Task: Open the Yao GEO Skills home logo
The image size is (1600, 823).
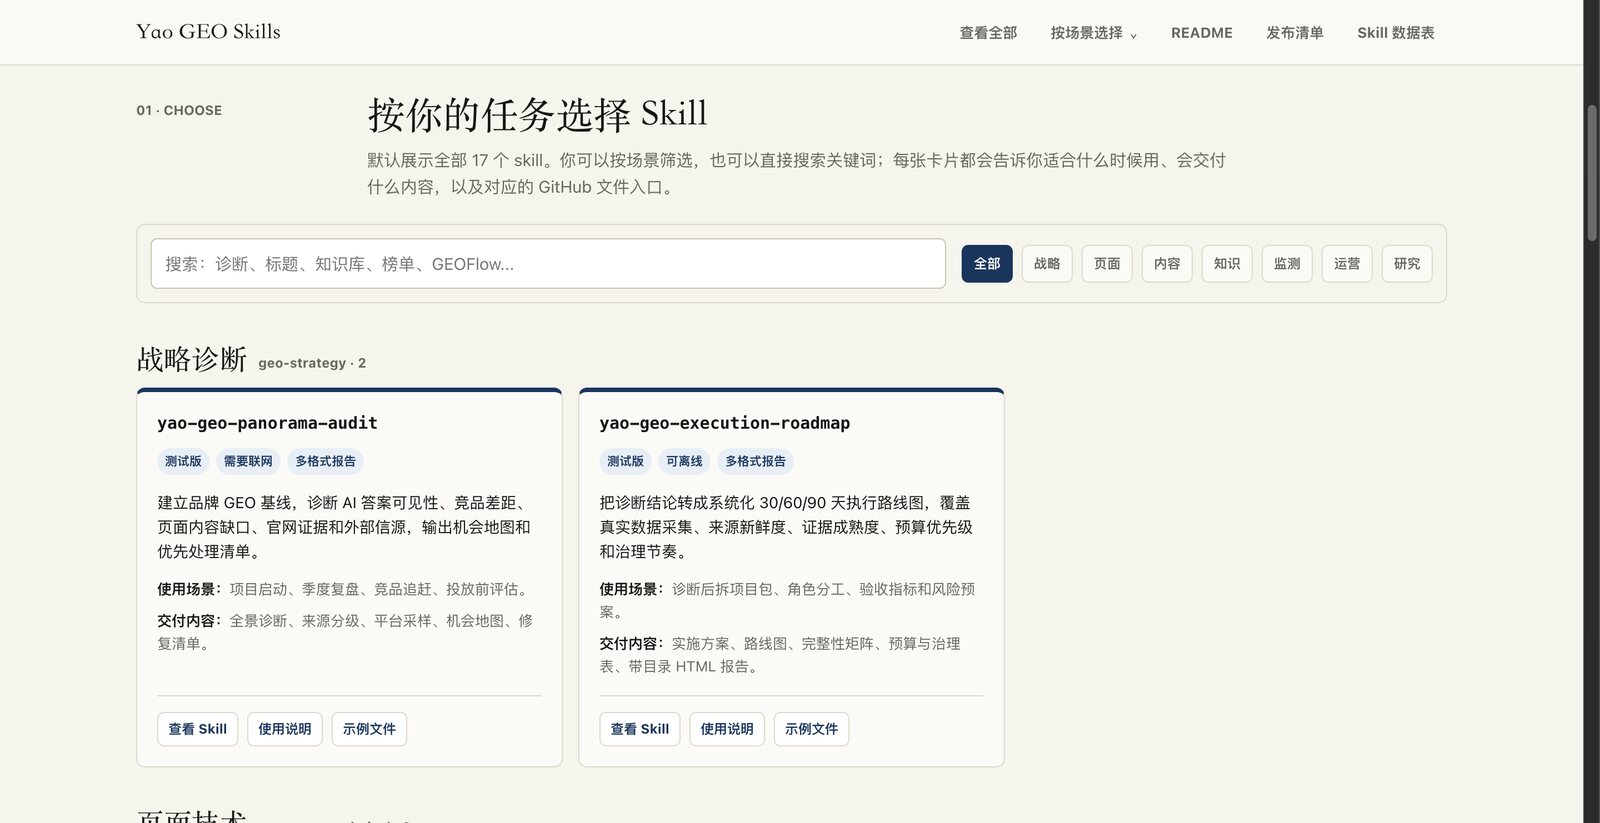Action: [208, 32]
